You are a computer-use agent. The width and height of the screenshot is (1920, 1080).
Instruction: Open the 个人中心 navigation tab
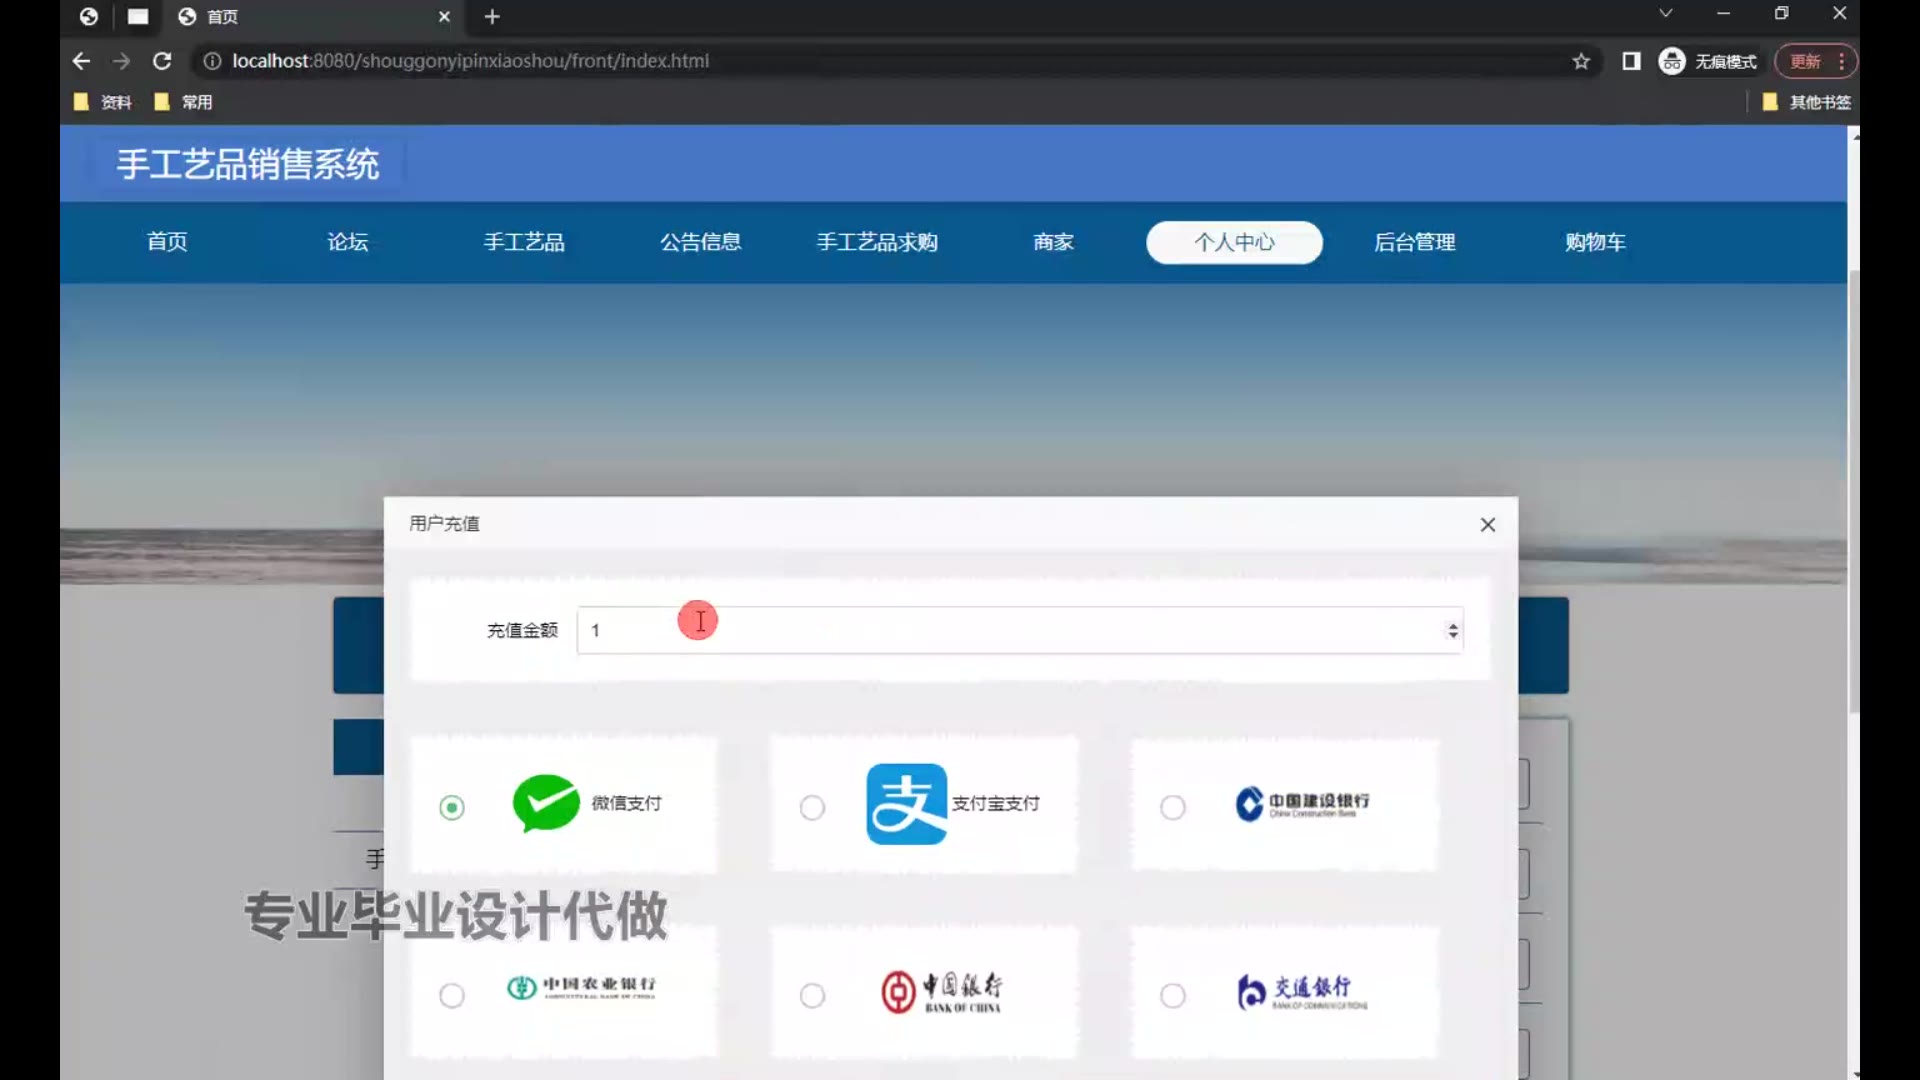click(1234, 242)
